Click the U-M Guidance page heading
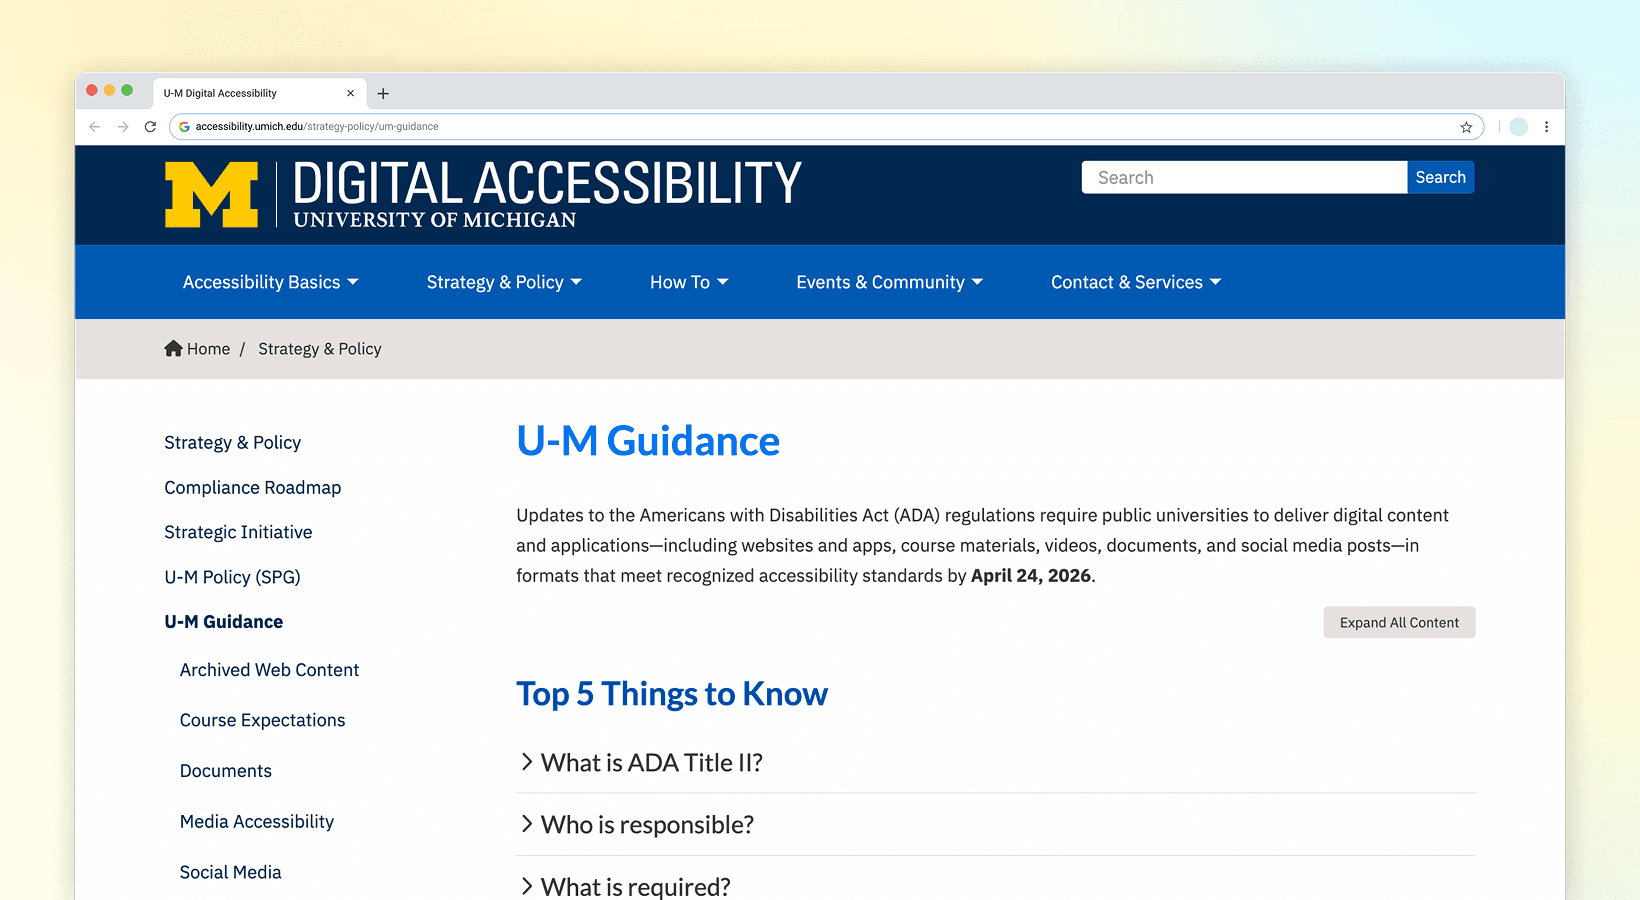 [648, 441]
